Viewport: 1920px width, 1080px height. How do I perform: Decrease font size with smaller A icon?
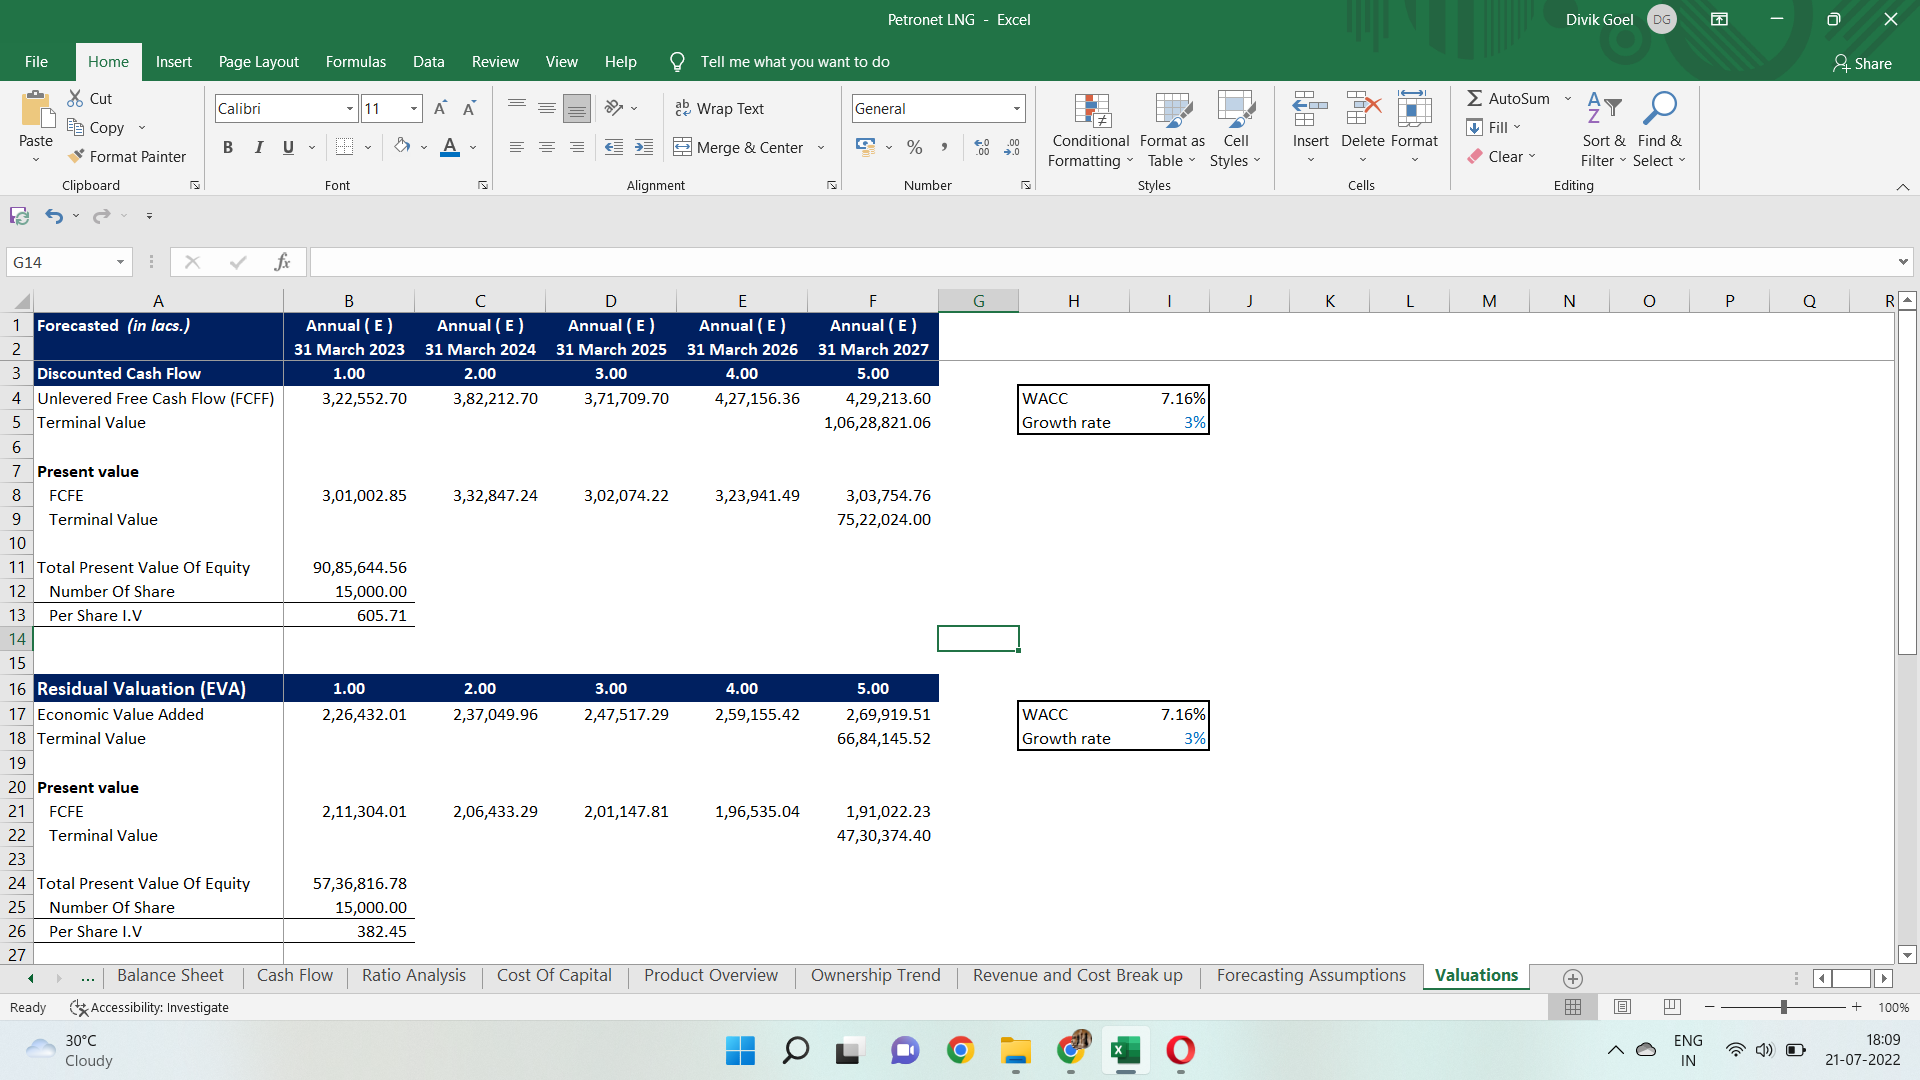(x=469, y=108)
